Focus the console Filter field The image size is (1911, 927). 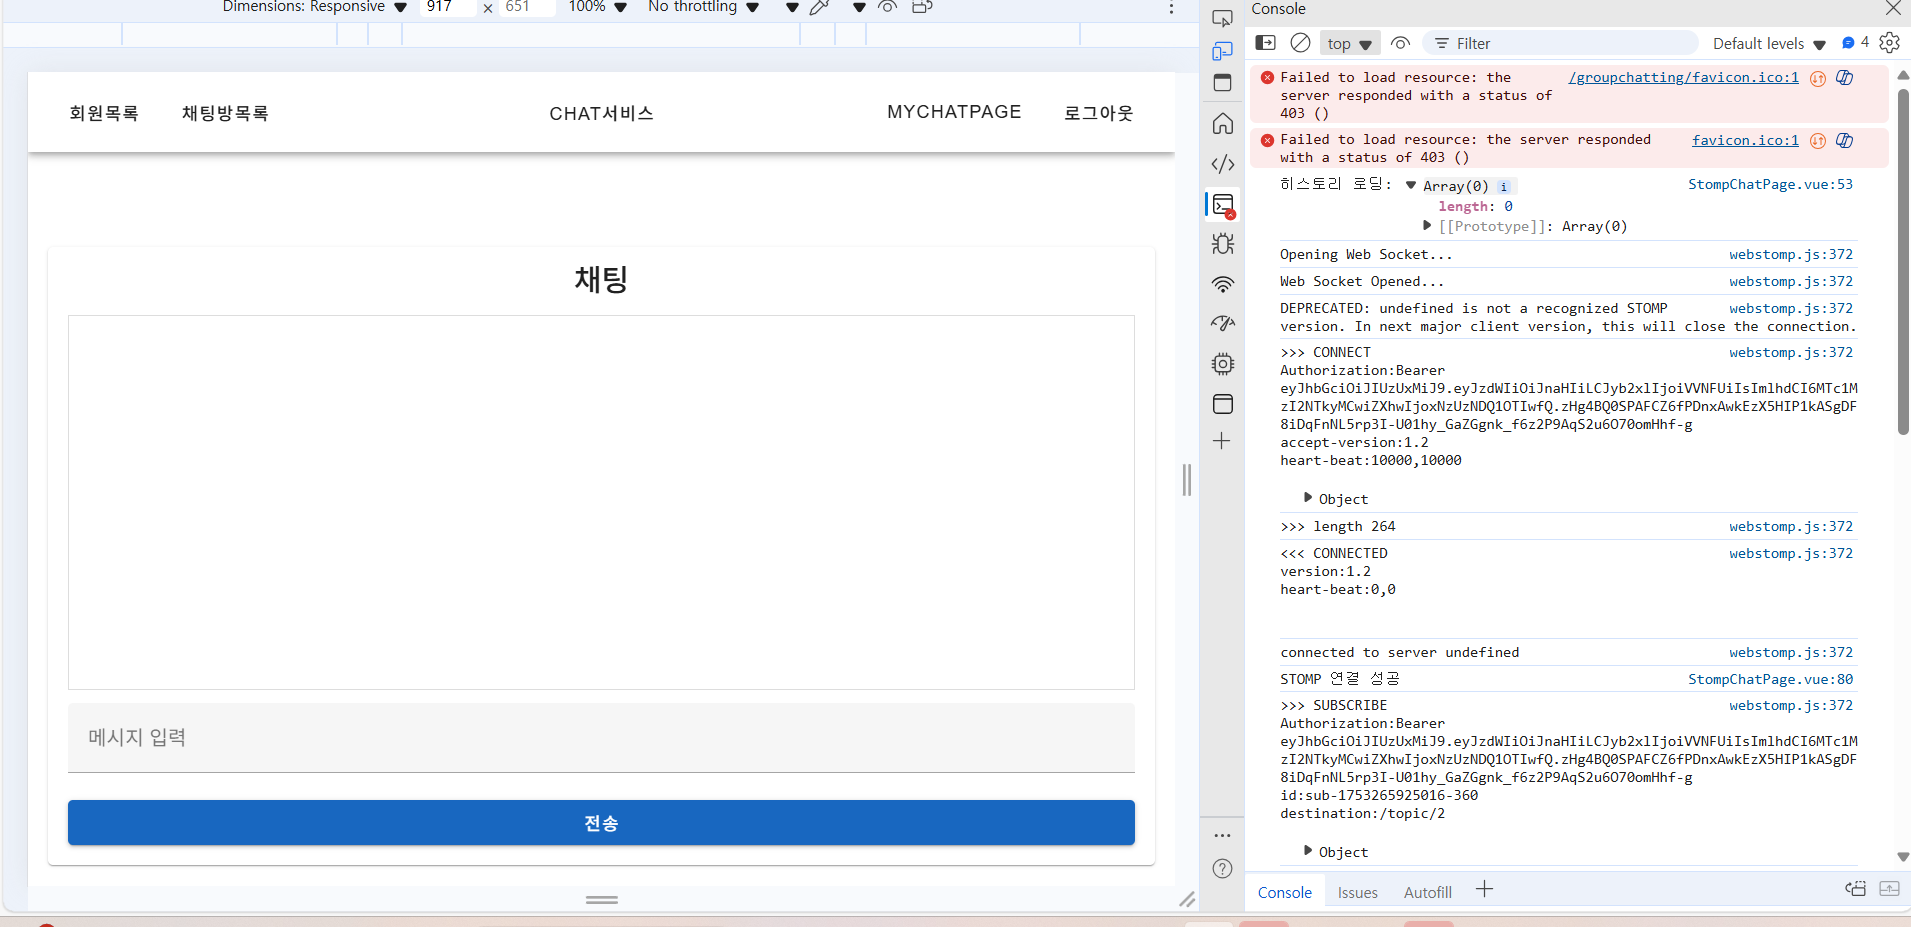coord(1560,43)
